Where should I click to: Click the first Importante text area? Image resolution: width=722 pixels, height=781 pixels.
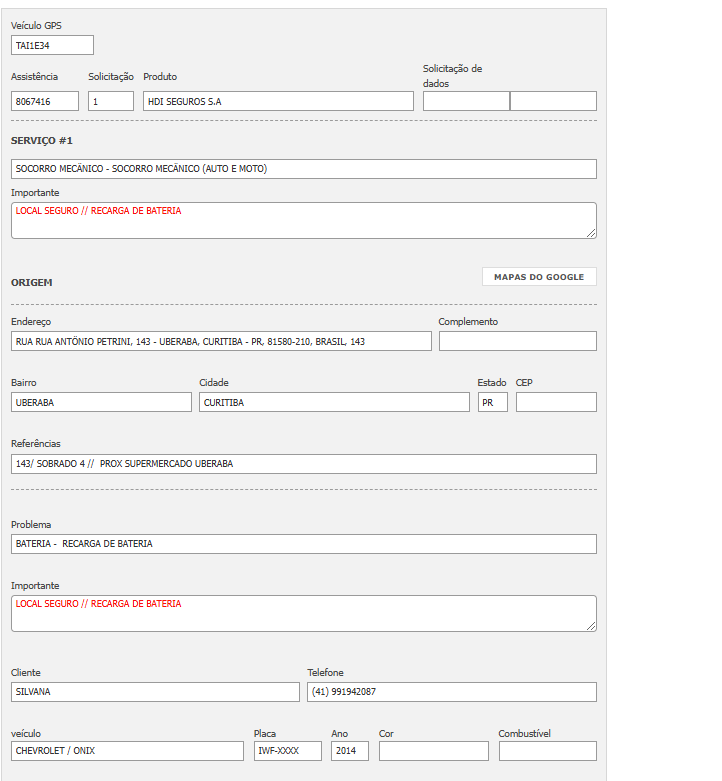pos(303,221)
